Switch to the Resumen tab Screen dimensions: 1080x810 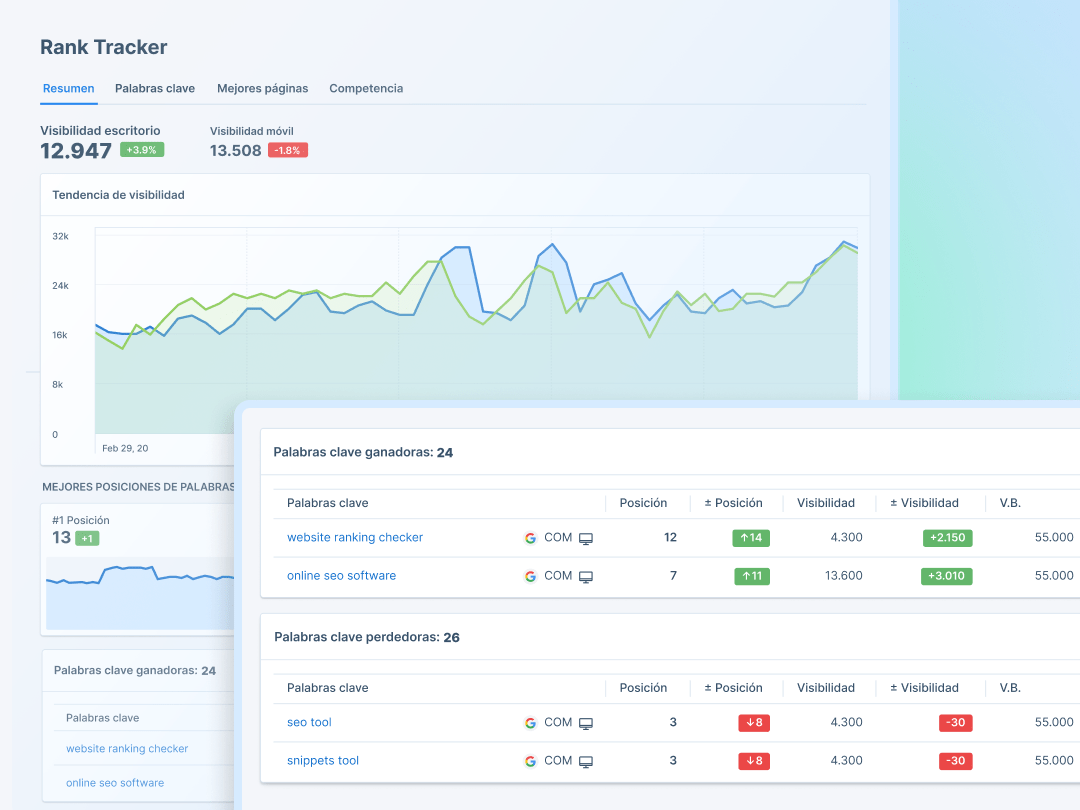(69, 89)
